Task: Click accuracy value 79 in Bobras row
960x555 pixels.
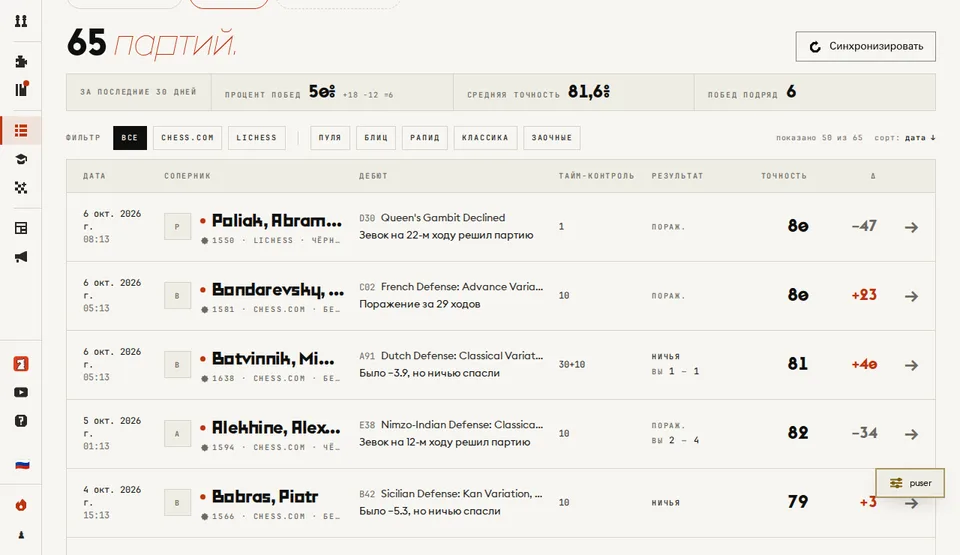Action: tap(798, 502)
